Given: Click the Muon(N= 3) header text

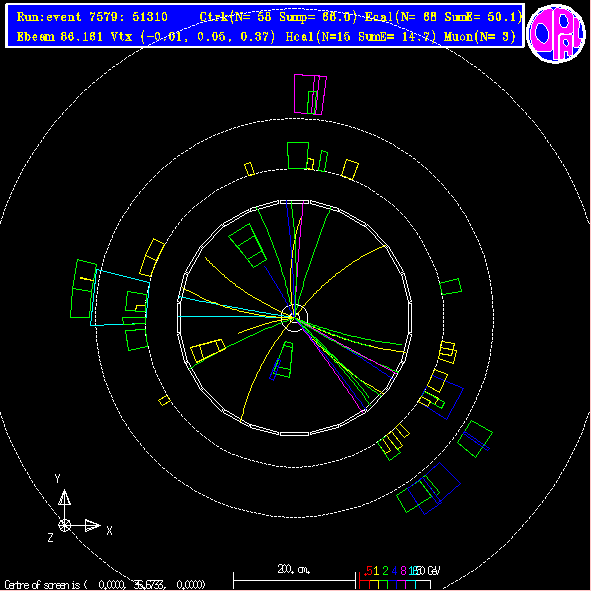Looking at the screenshot, I should pos(479,37).
